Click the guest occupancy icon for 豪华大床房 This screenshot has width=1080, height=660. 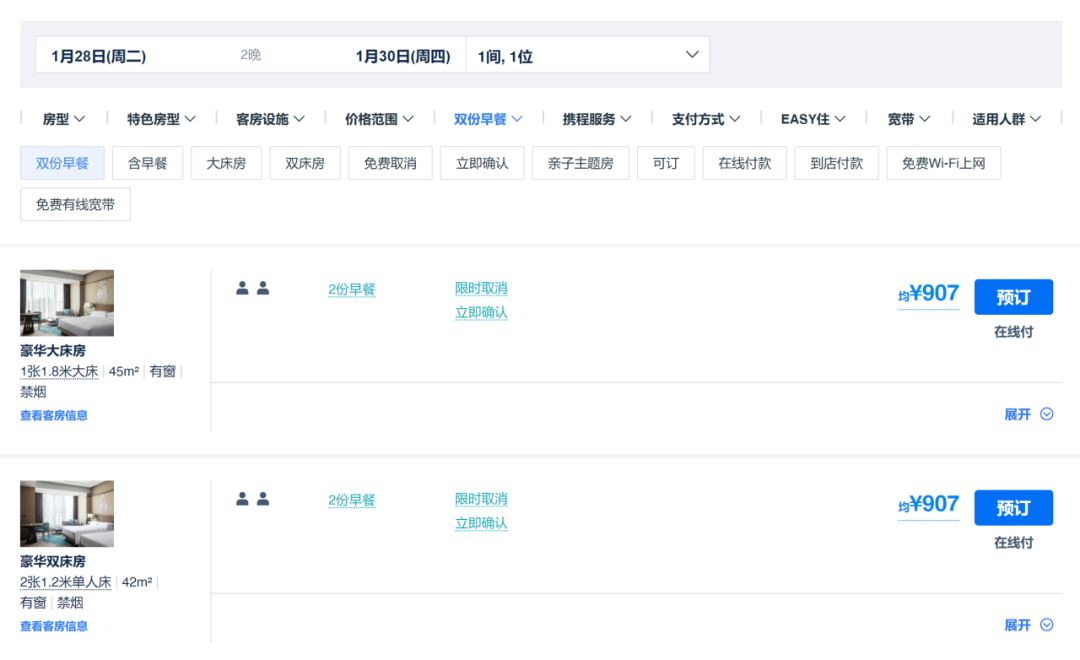(252, 289)
